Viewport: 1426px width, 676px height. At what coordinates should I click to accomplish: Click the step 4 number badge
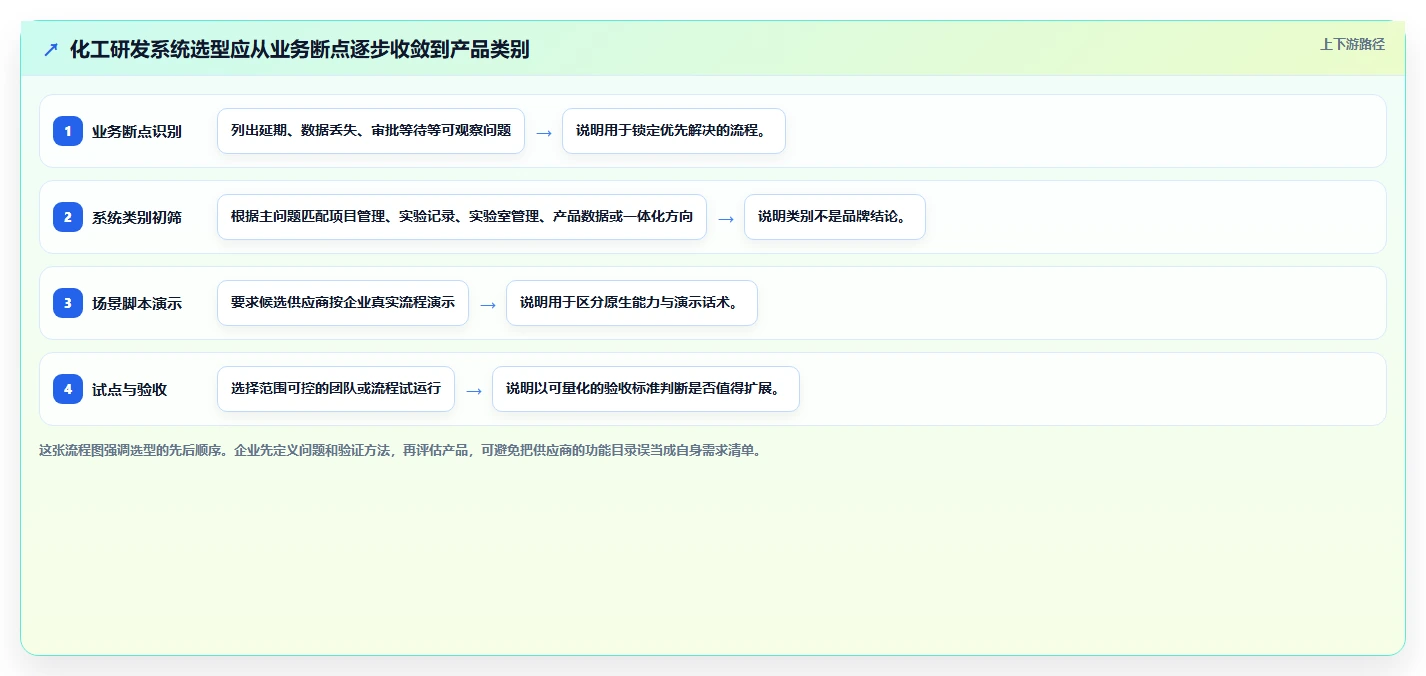coord(68,389)
